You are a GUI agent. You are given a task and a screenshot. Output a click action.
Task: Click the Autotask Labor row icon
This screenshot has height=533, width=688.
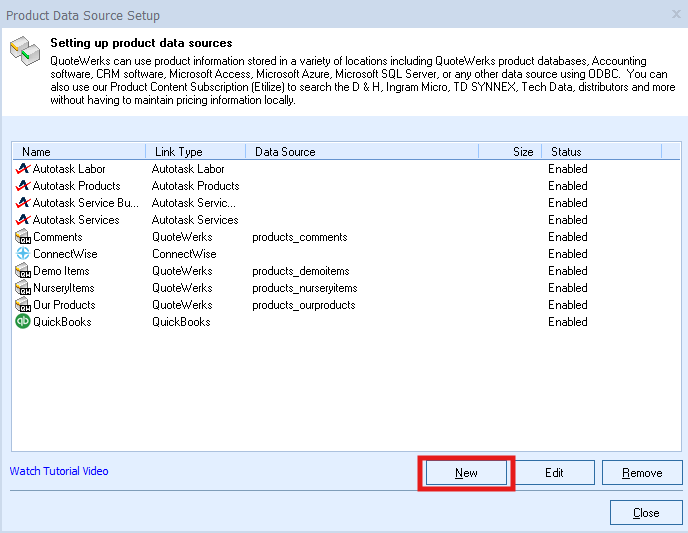point(24,169)
